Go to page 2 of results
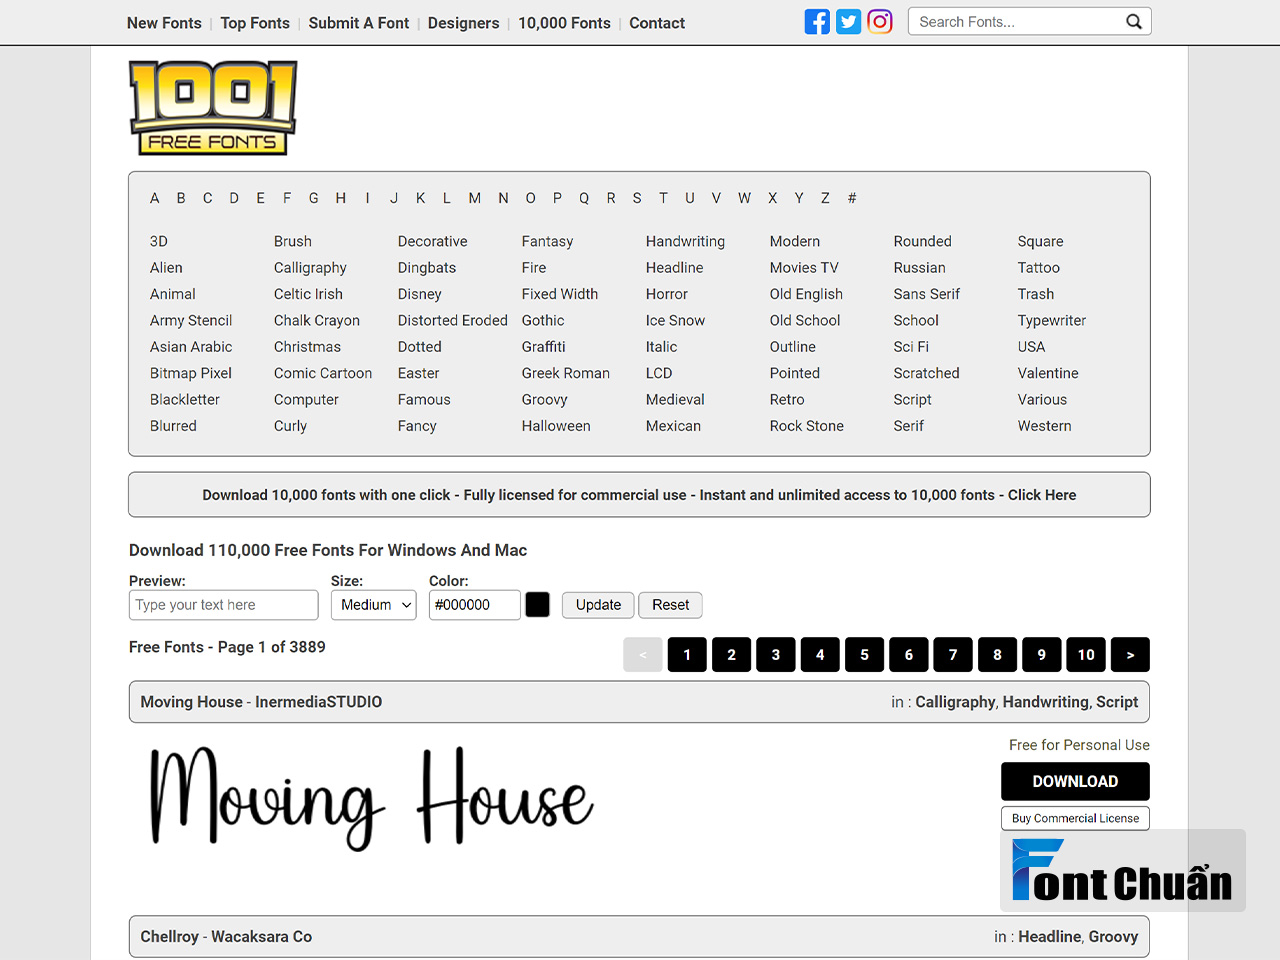 732,655
